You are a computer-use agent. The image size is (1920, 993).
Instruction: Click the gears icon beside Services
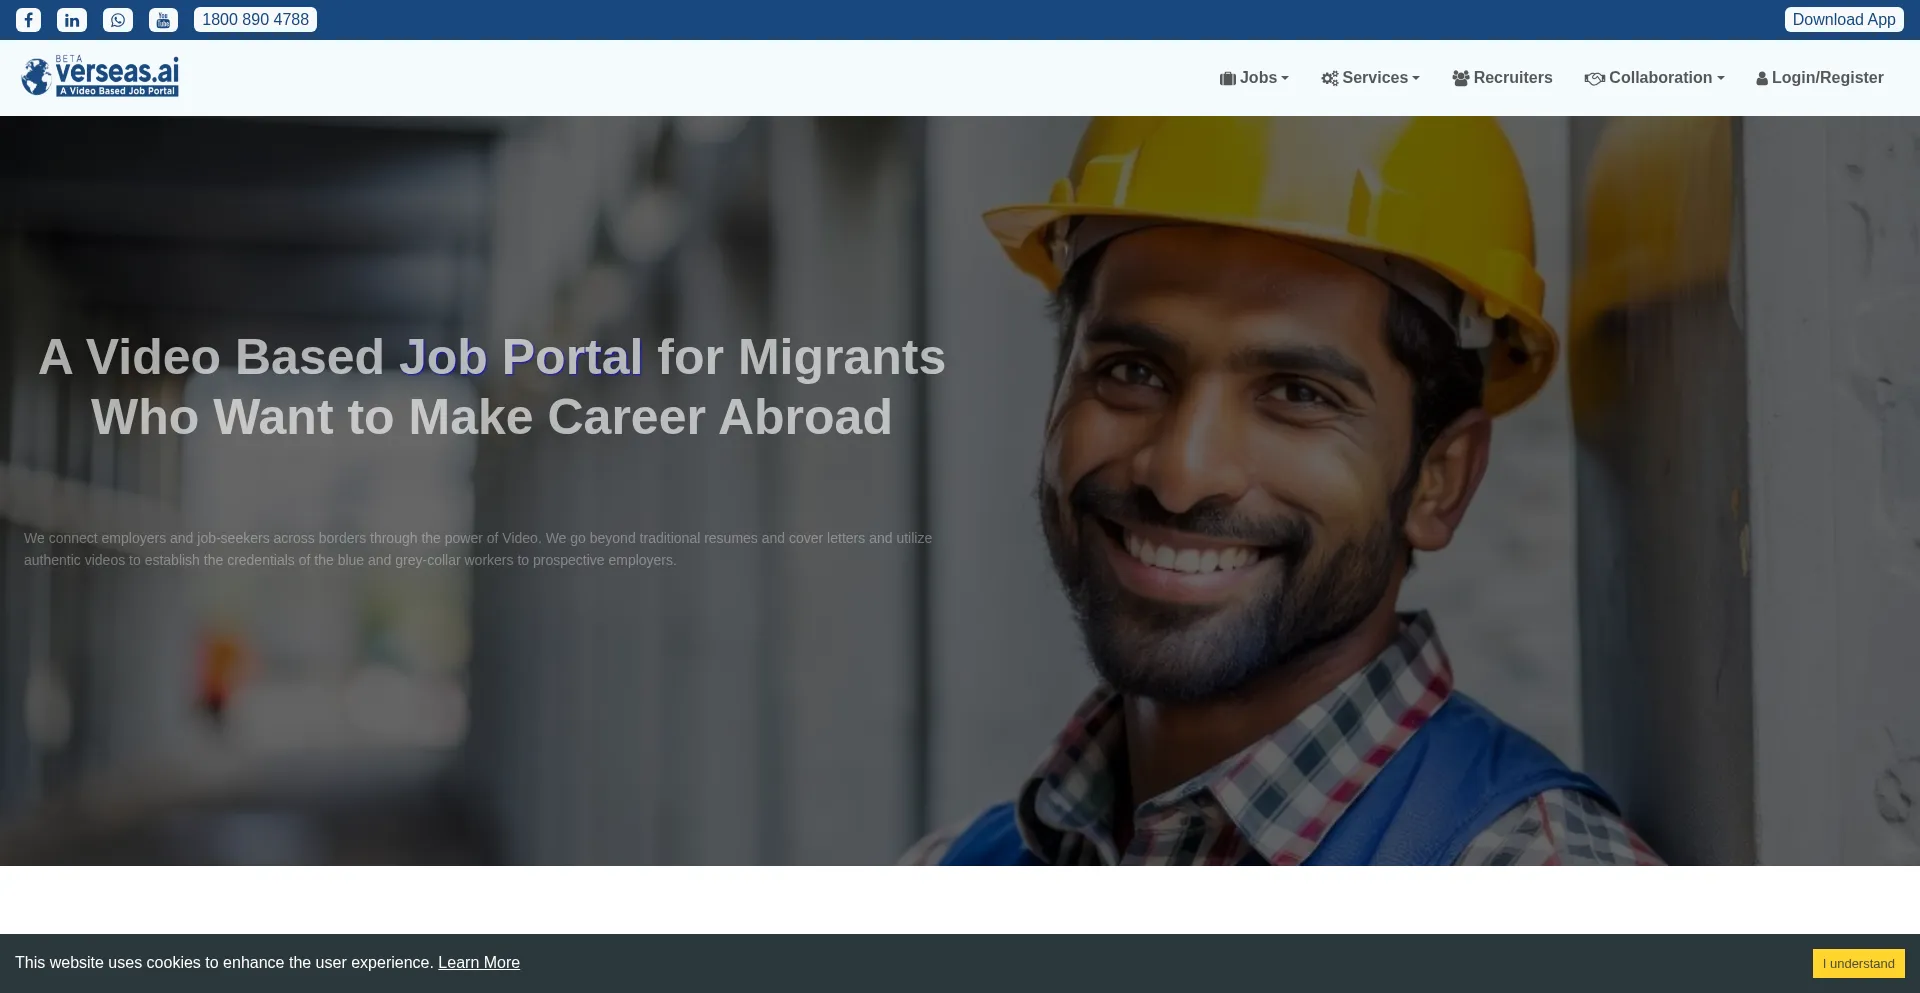[1329, 78]
